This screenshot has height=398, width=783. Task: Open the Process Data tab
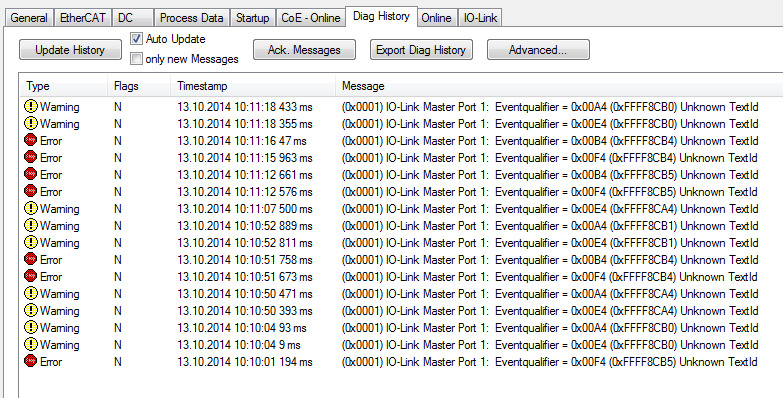click(191, 18)
